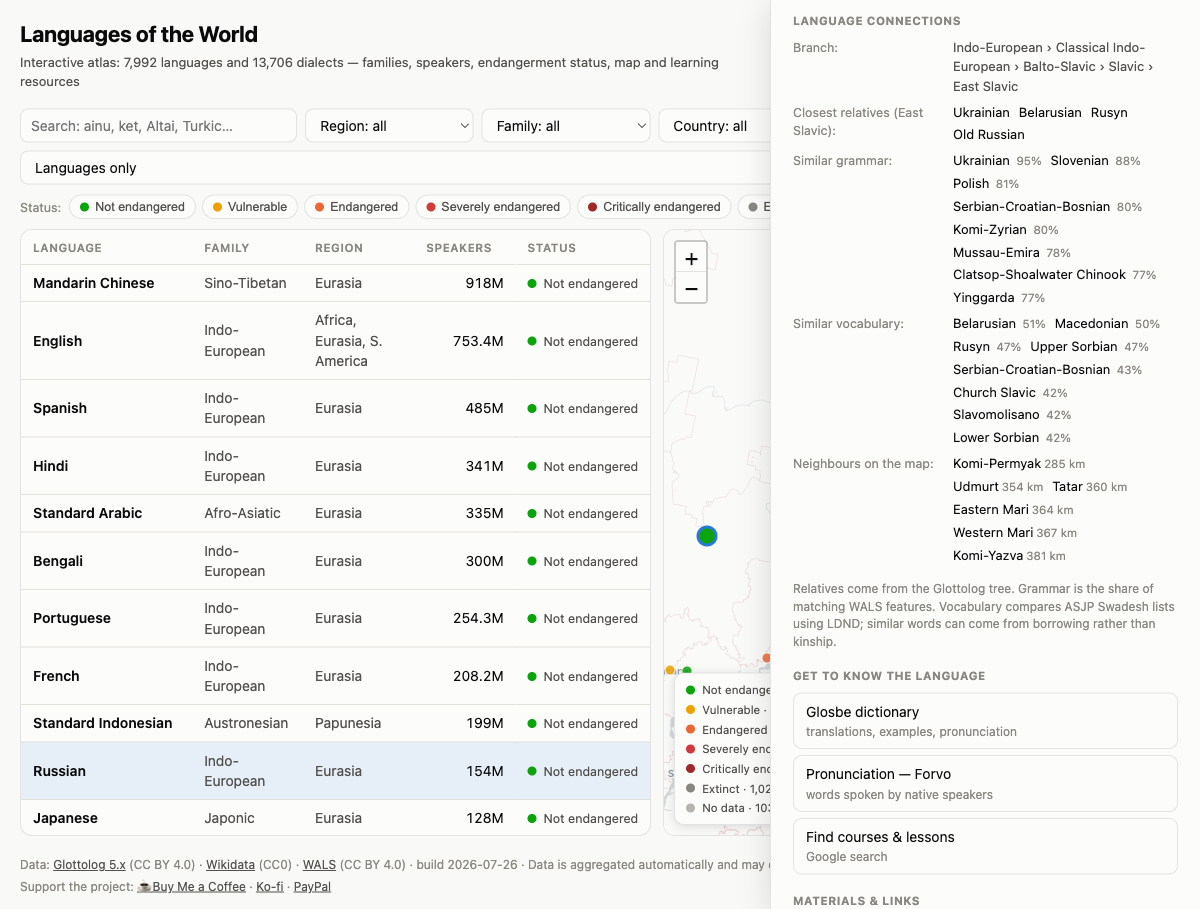Screen dimensions: 1200x909
Task: Toggle Endangered status filter
Action: (357, 207)
